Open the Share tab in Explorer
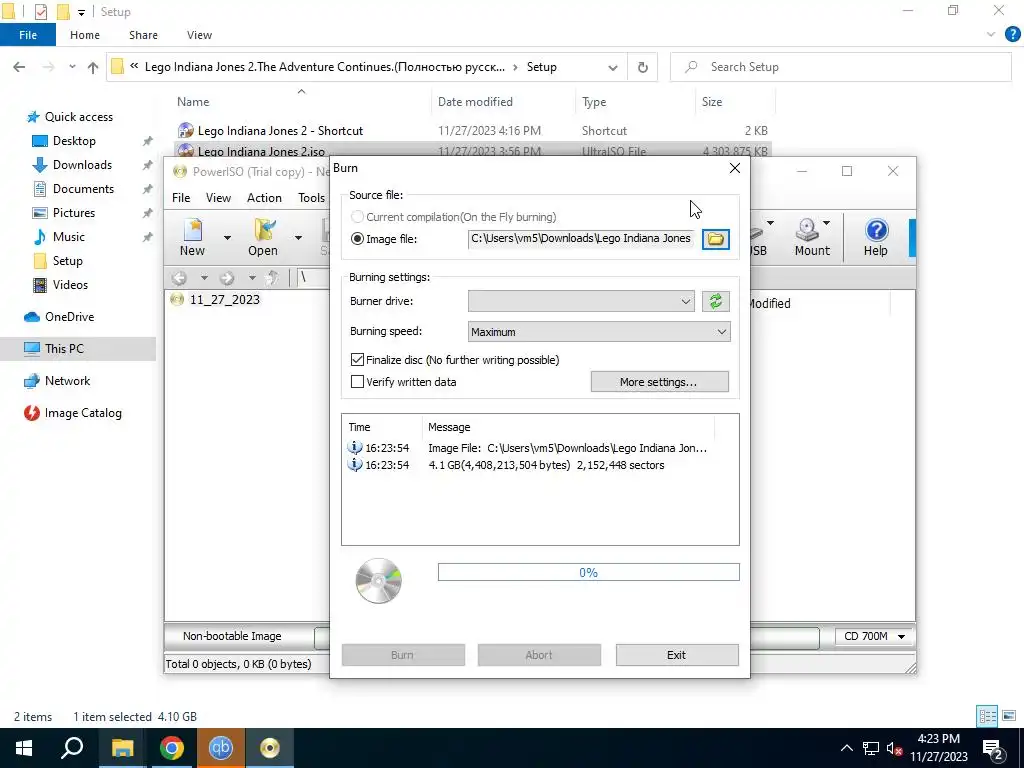Viewport: 1024px width, 768px height. tap(143, 35)
